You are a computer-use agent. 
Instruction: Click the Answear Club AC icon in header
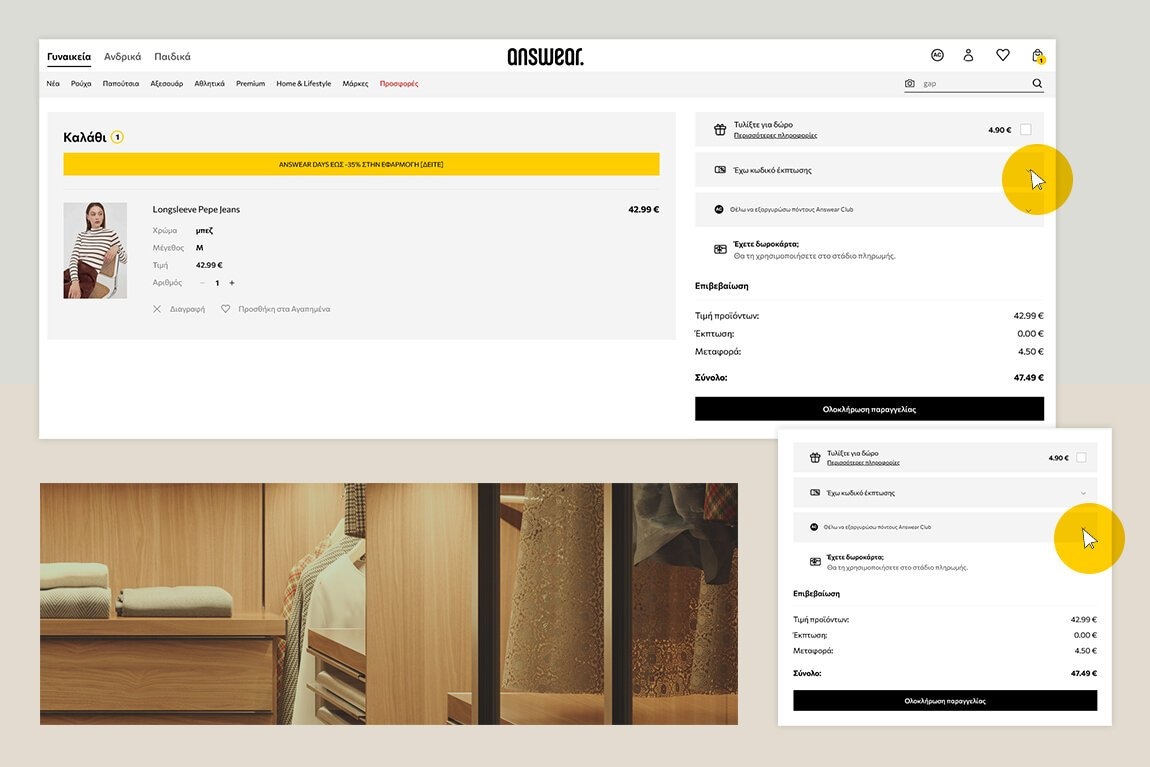pyautogui.click(x=937, y=55)
